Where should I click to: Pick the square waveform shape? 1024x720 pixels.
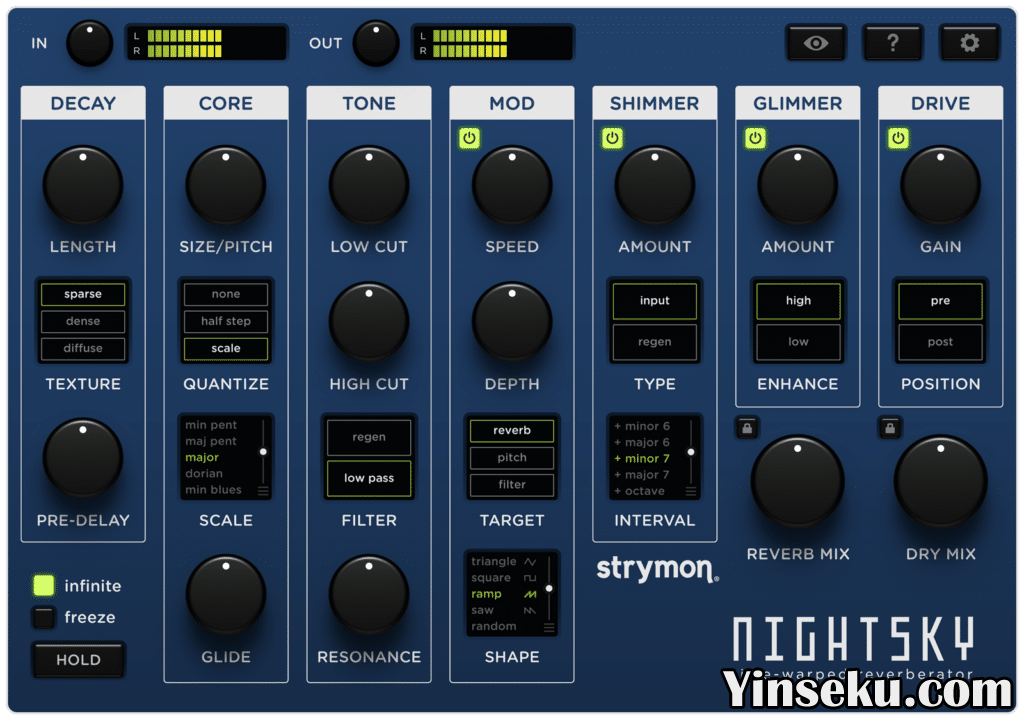[491, 578]
